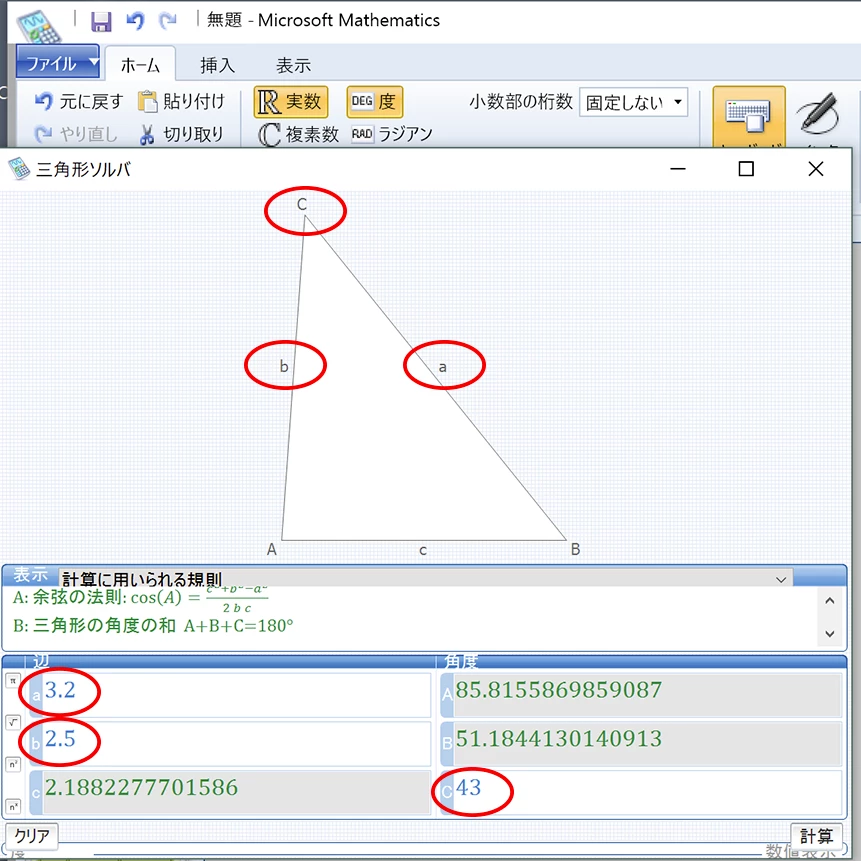
Task: Click side label c below triangle
Action: [423, 550]
